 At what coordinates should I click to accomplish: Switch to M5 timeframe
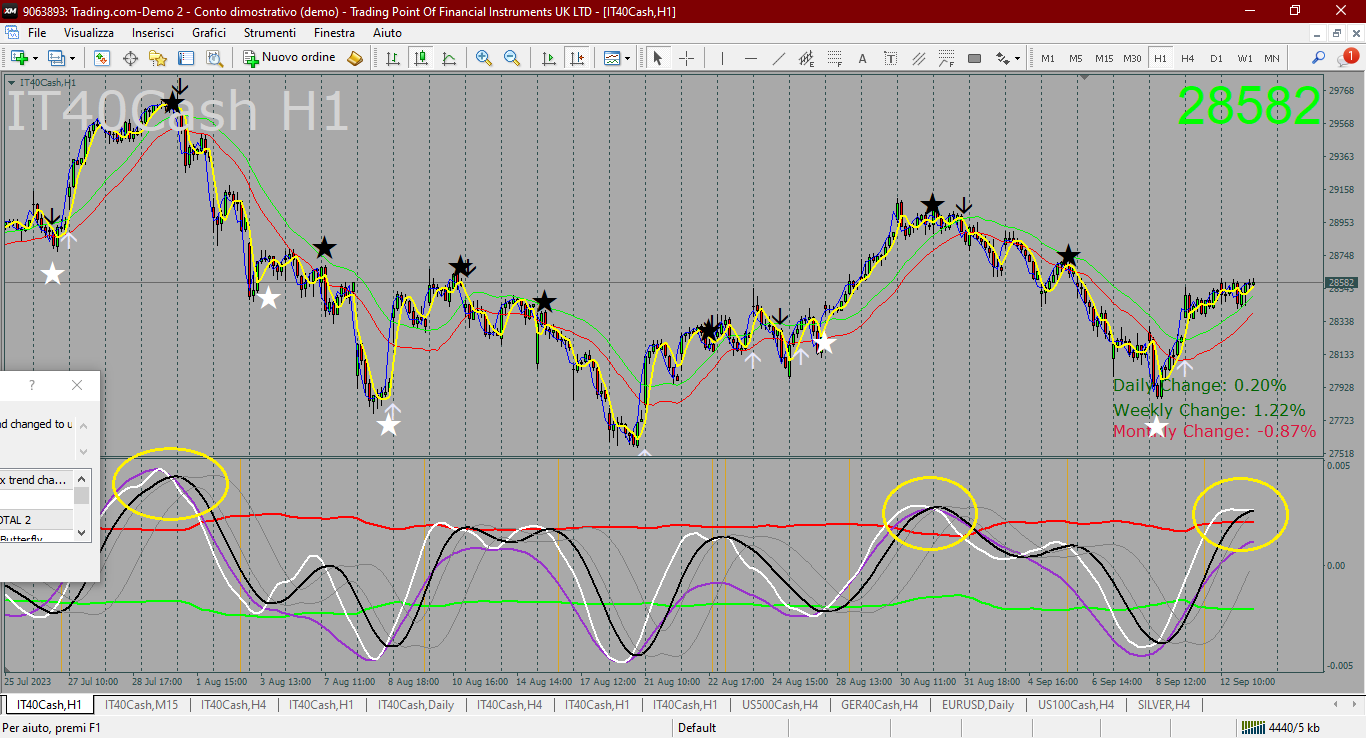pos(1076,58)
